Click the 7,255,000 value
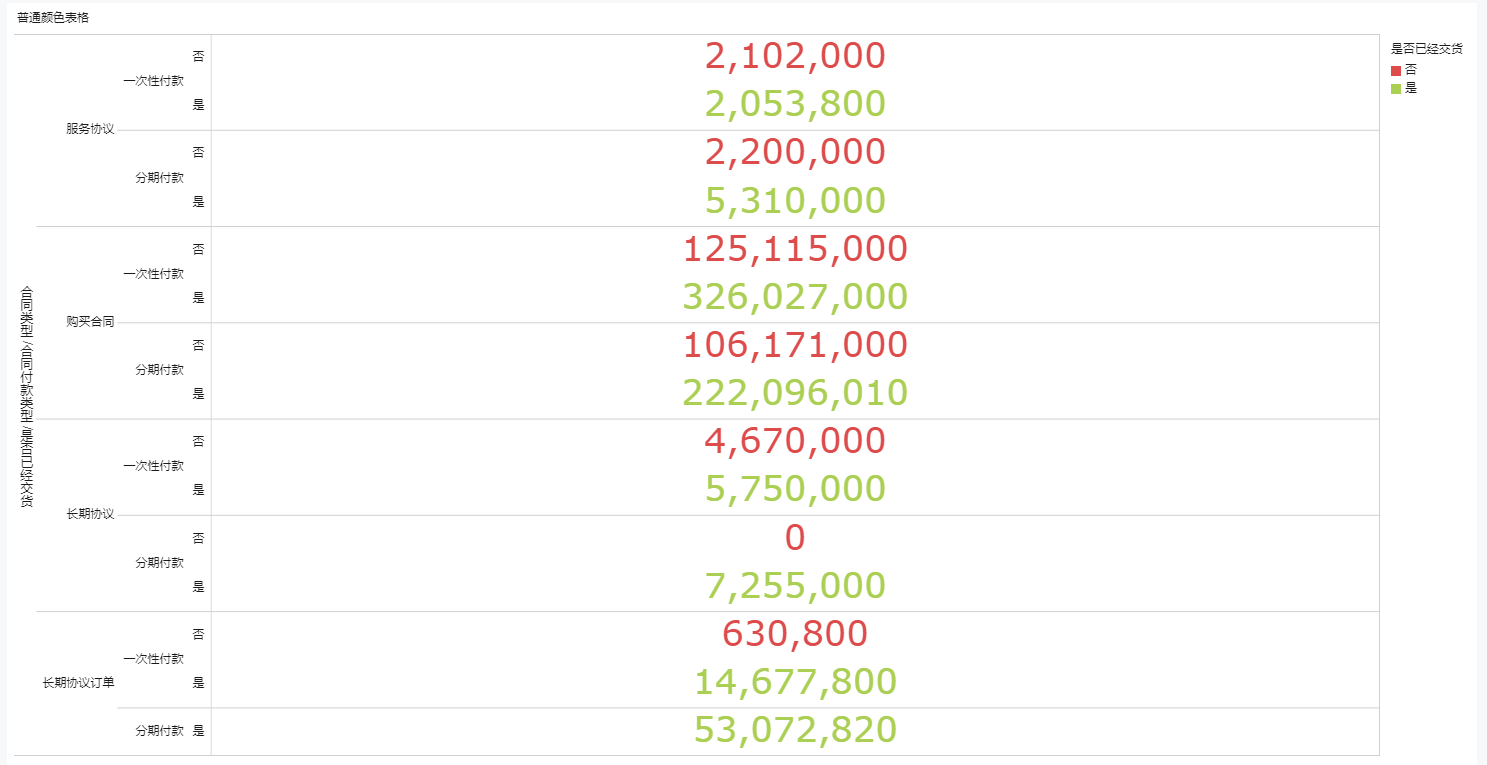This screenshot has height=765, width=1487. [x=795, y=586]
